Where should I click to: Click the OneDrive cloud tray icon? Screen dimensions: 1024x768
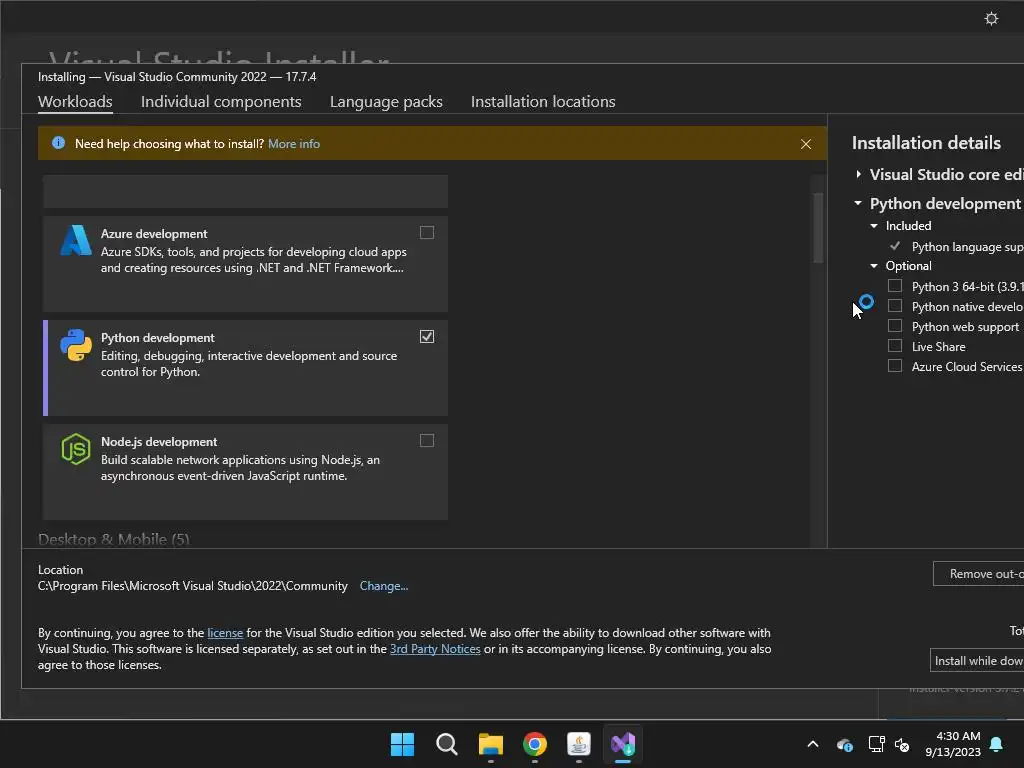[844, 744]
